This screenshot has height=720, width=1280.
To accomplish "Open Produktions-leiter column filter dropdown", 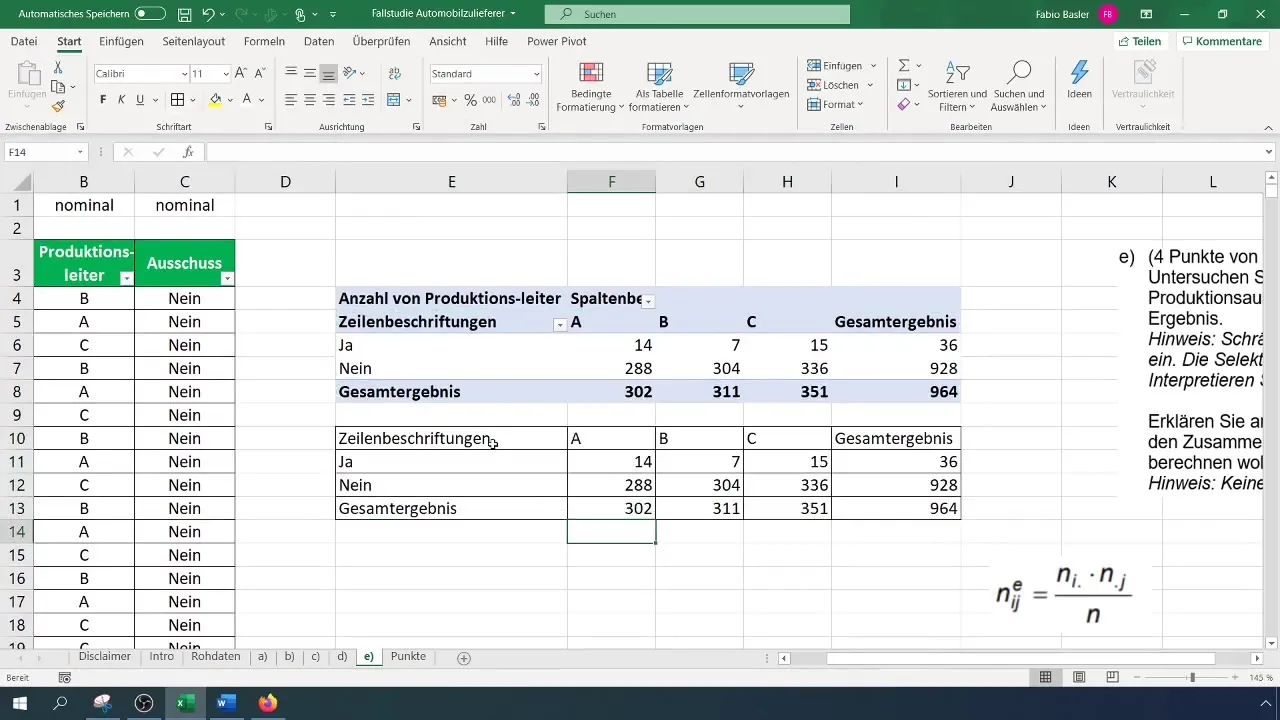I will coord(126,279).
